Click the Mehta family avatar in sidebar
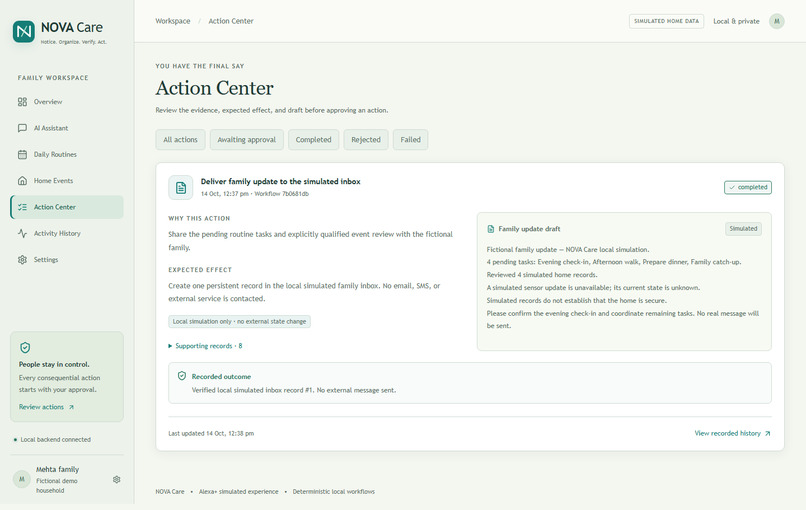The width and height of the screenshot is (806, 510). tap(22, 479)
